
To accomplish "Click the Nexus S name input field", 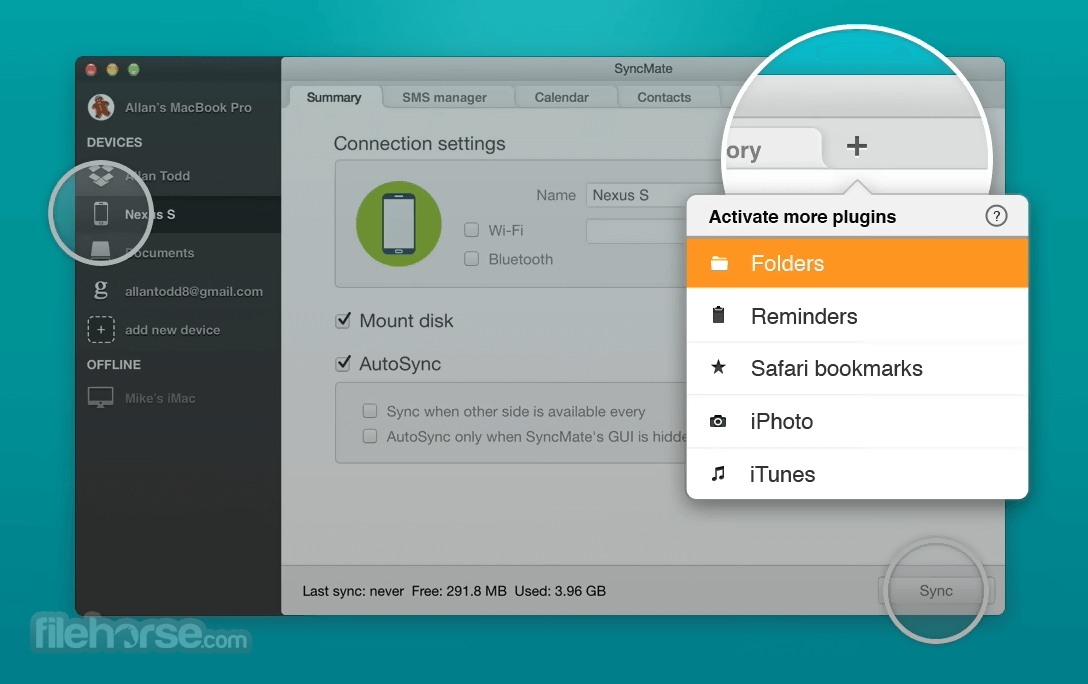I will pos(638,195).
